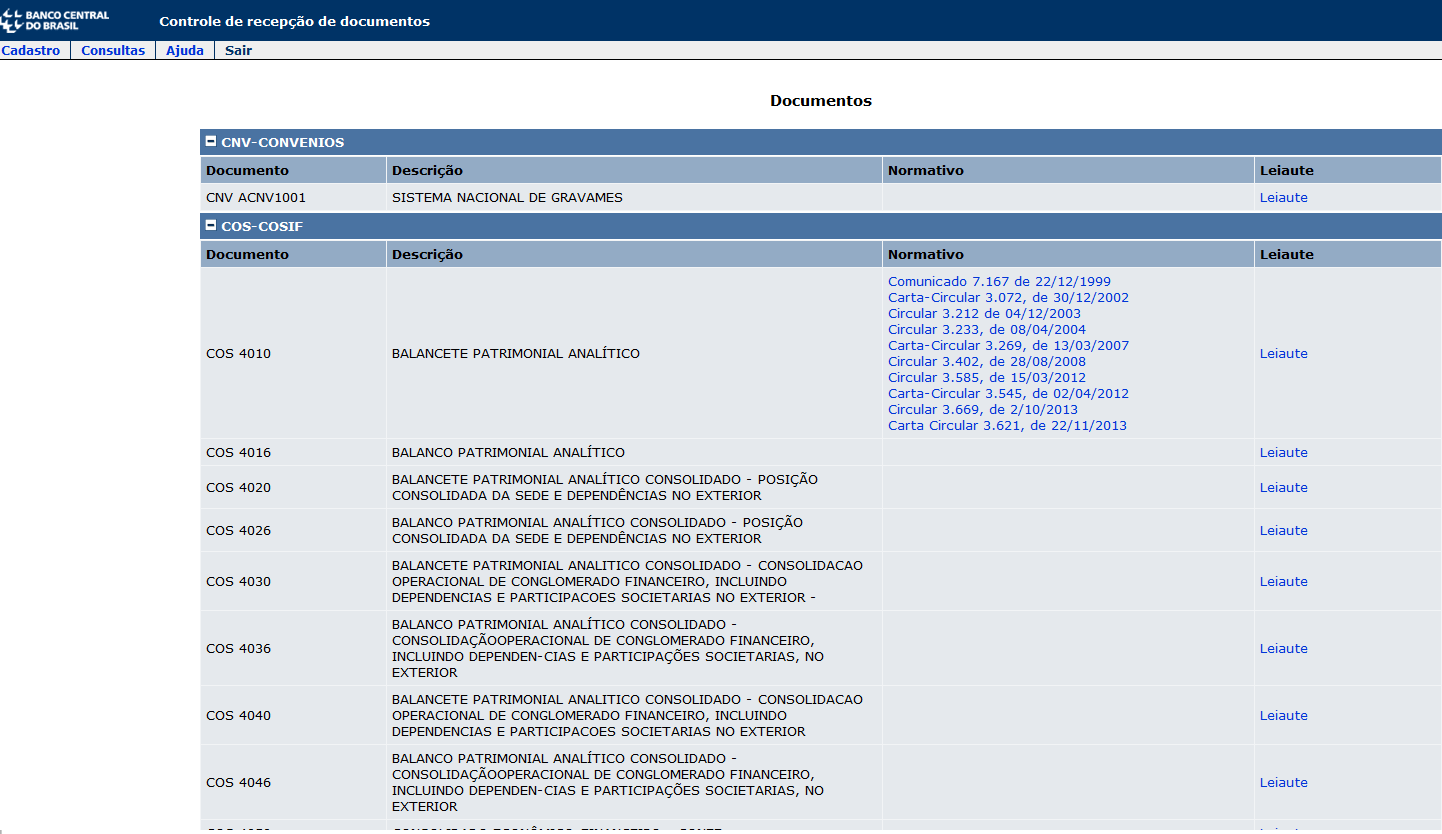
Task: Click the Documentos page heading
Action: (820, 101)
